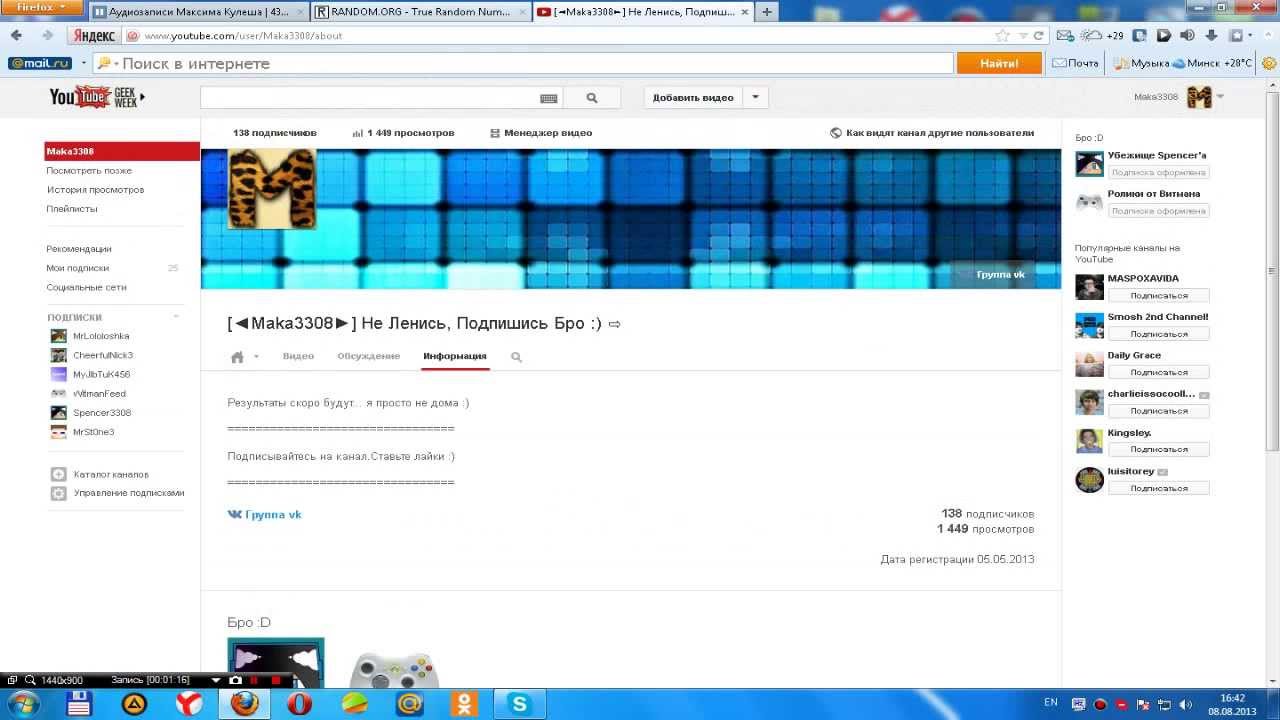The width and height of the screenshot is (1280, 720).
Task: Click the channel search magnifier icon
Action: [516, 357]
